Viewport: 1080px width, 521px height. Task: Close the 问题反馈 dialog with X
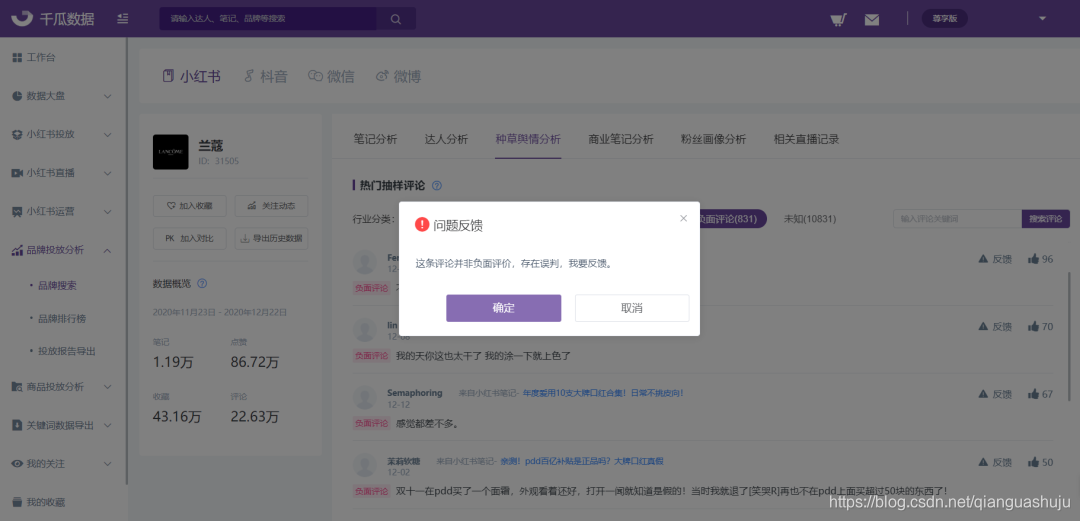tap(683, 218)
